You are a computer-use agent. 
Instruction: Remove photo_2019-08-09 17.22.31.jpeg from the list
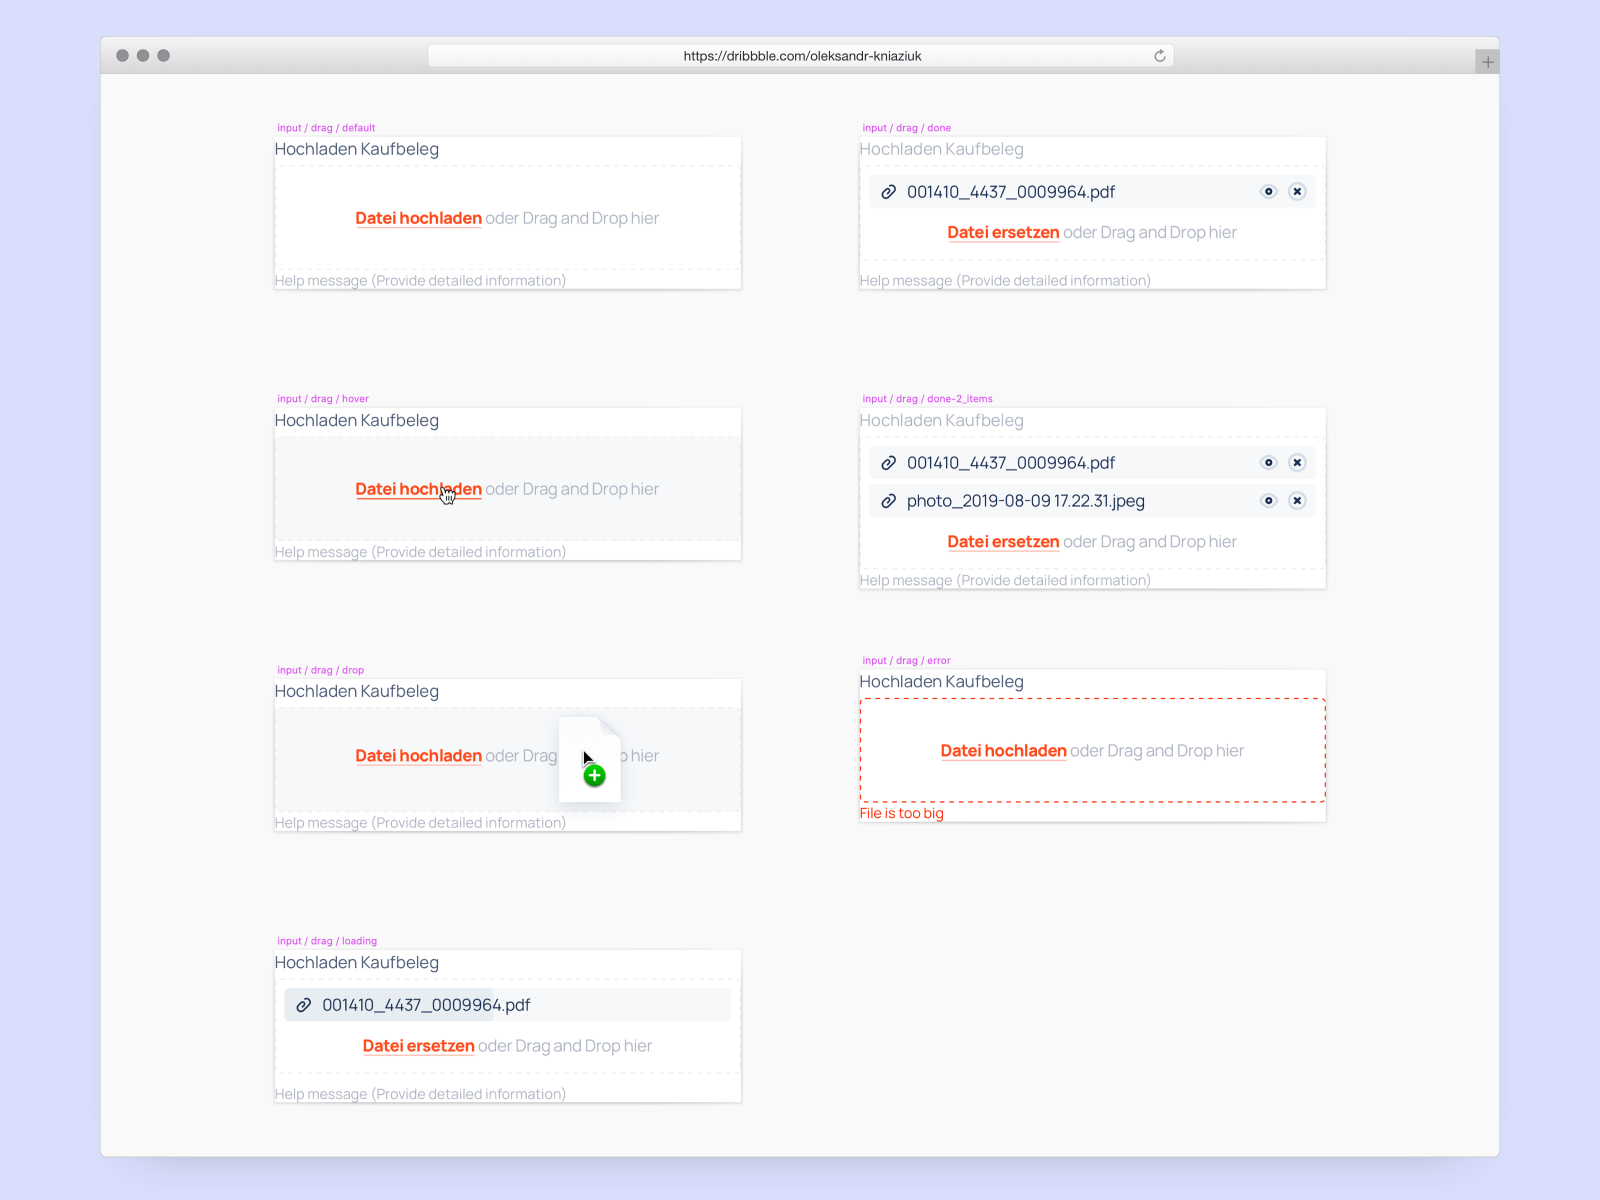(1297, 501)
